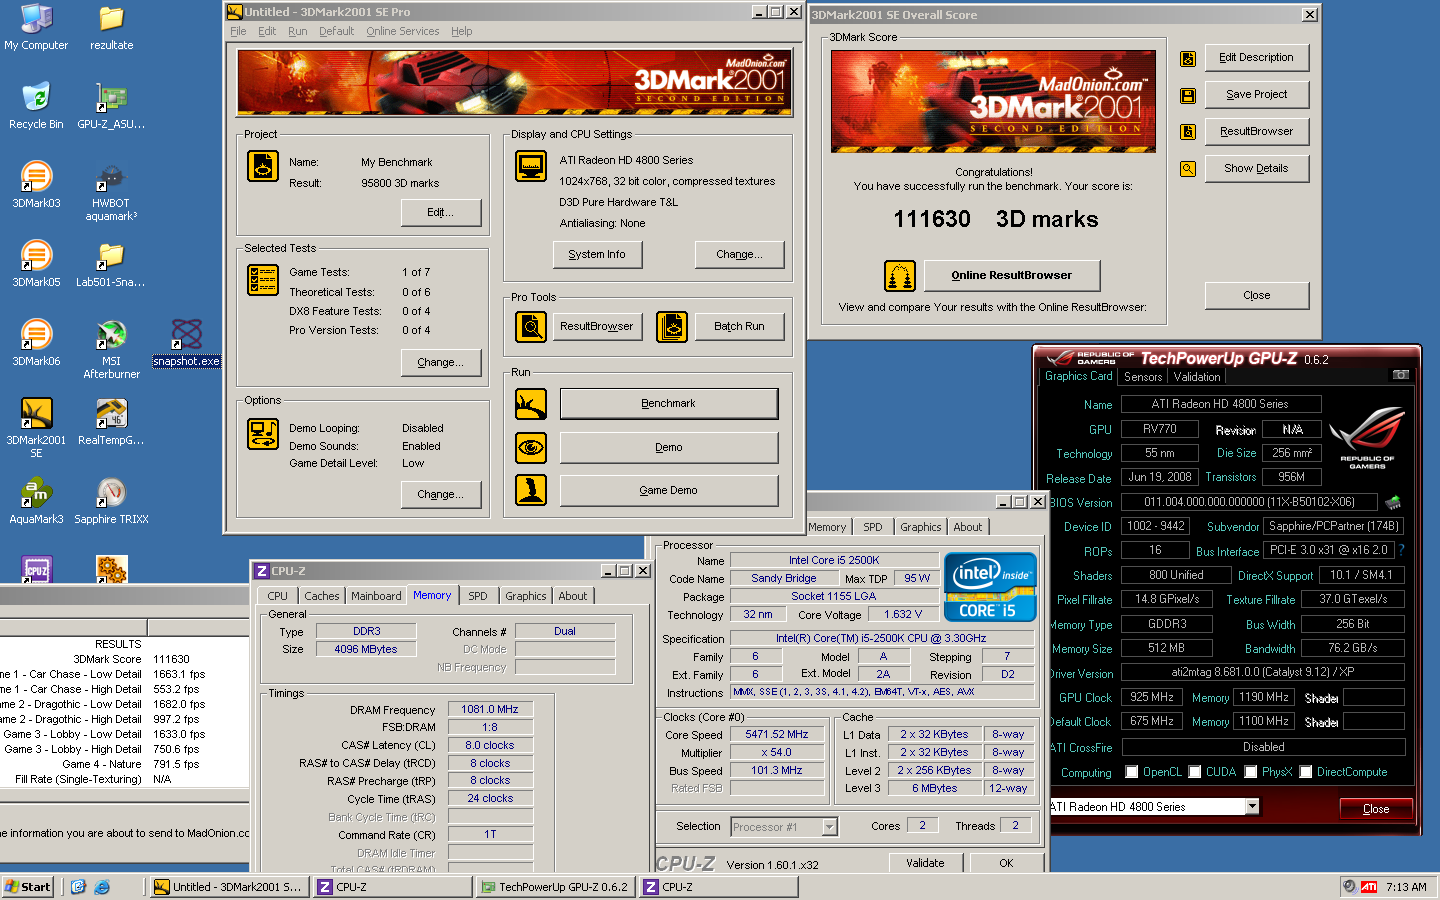Switch to the Validation tab in GPU-Z

1197,377
